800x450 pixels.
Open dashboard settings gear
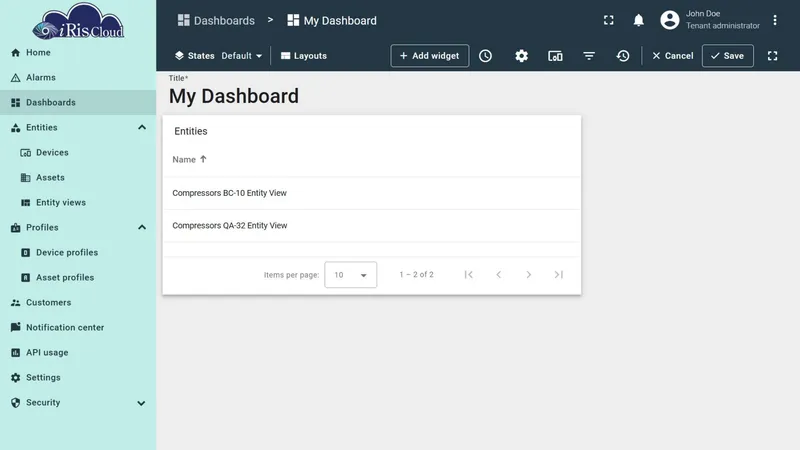(521, 56)
